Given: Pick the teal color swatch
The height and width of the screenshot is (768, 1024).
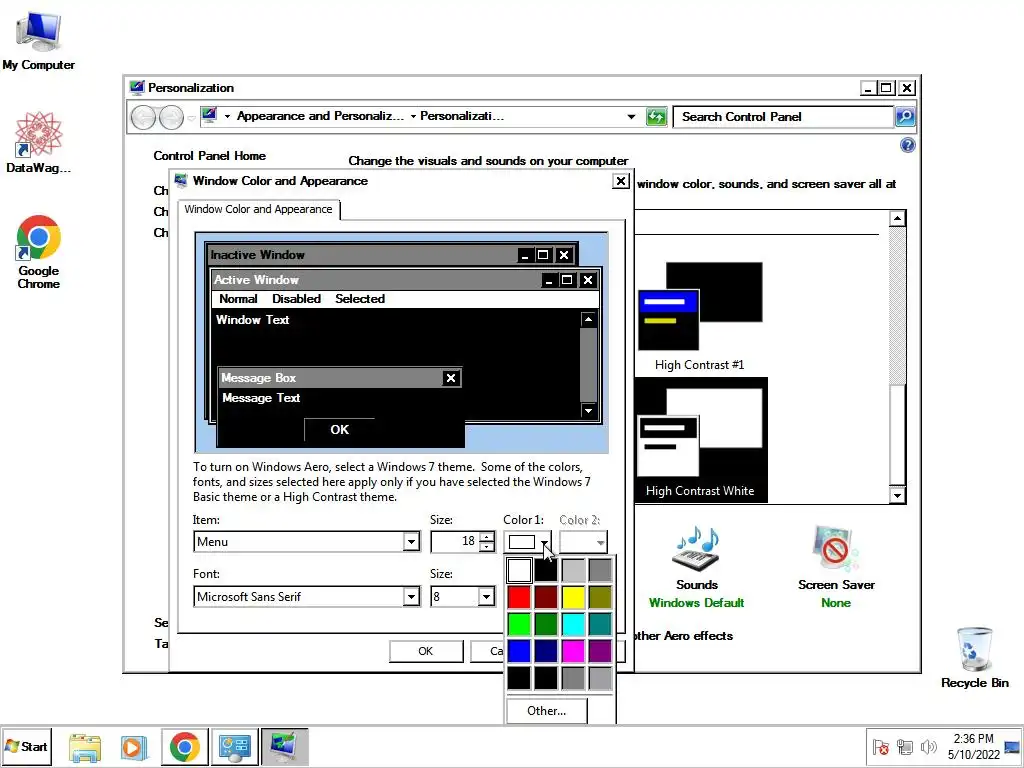Looking at the screenshot, I should (600, 624).
